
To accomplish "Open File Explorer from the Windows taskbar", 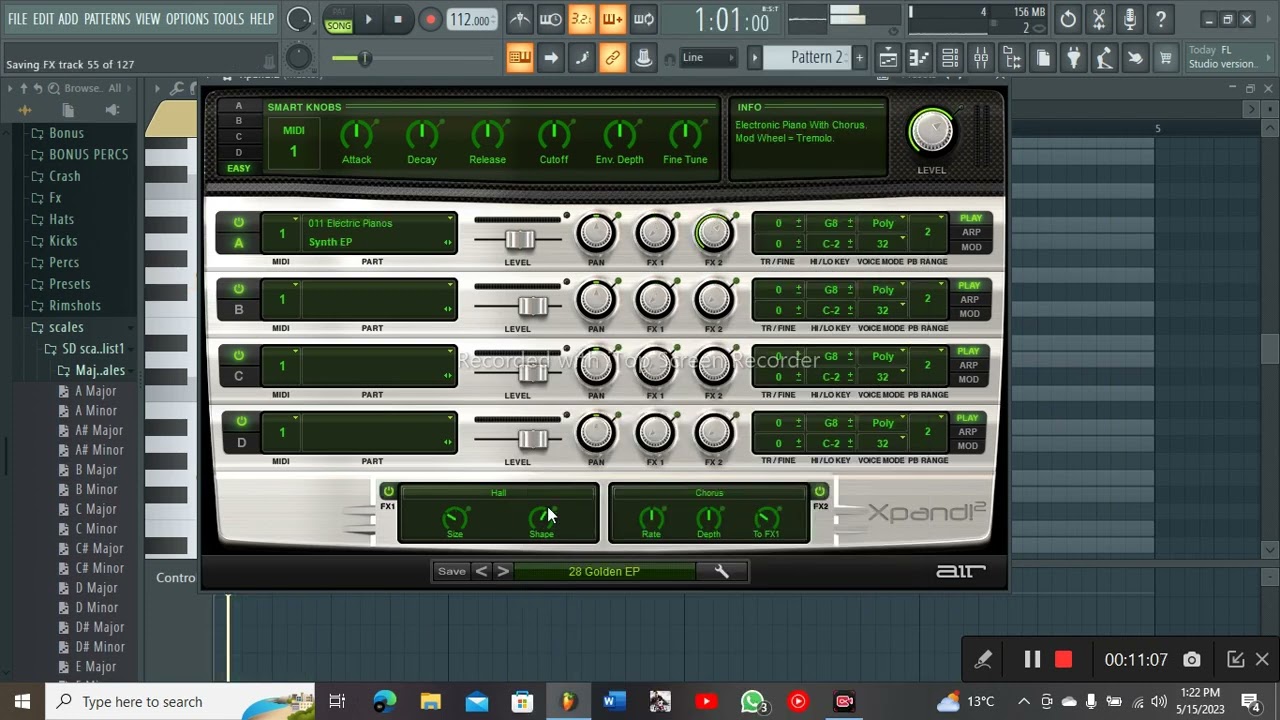I will (x=430, y=701).
